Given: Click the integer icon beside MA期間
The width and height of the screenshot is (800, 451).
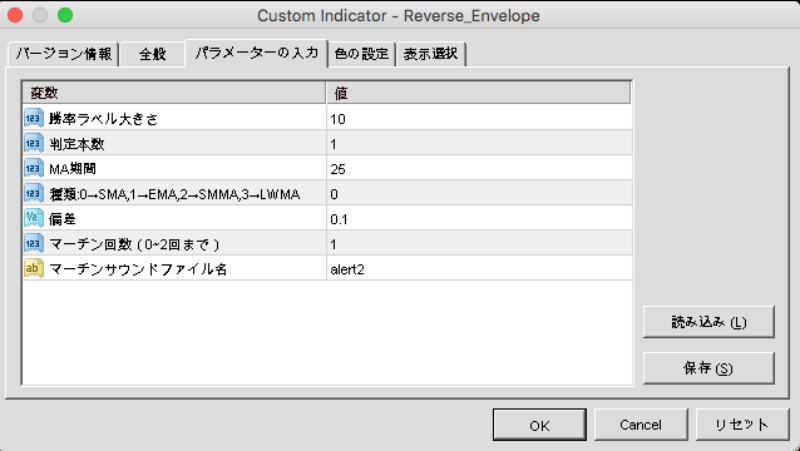Looking at the screenshot, I should pyautogui.click(x=33, y=168).
